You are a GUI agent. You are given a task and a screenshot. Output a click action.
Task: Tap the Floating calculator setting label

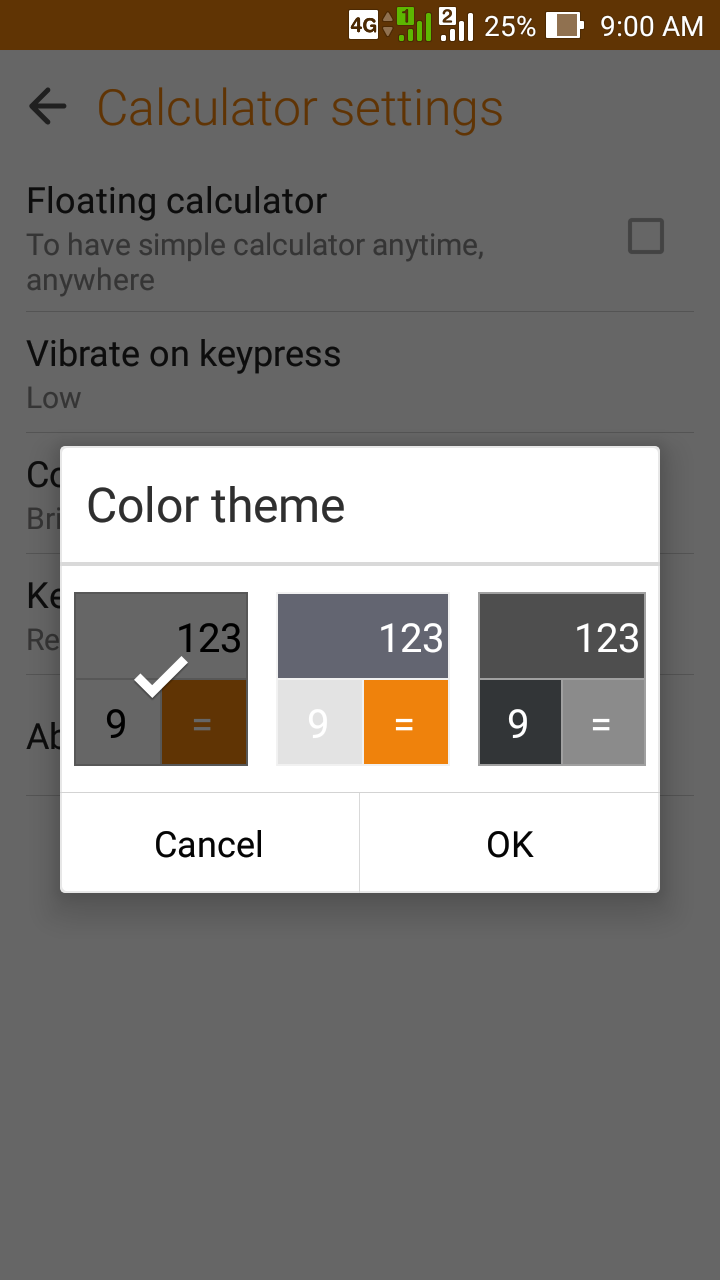click(x=176, y=201)
